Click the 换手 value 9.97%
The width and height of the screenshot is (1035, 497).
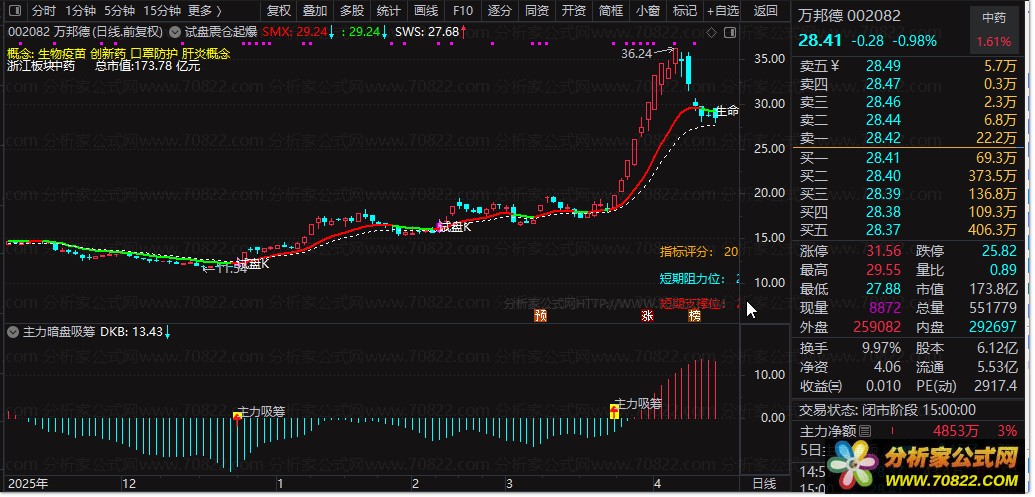click(881, 348)
